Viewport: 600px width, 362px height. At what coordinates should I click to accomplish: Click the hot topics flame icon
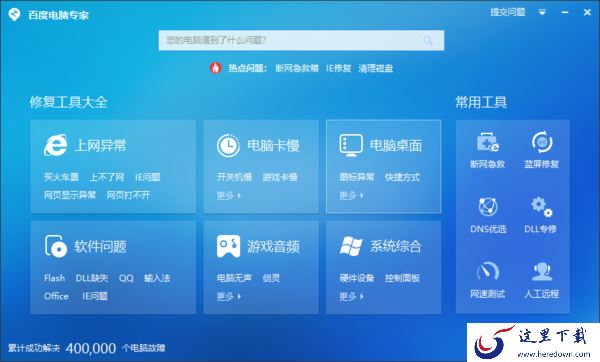click(x=215, y=68)
